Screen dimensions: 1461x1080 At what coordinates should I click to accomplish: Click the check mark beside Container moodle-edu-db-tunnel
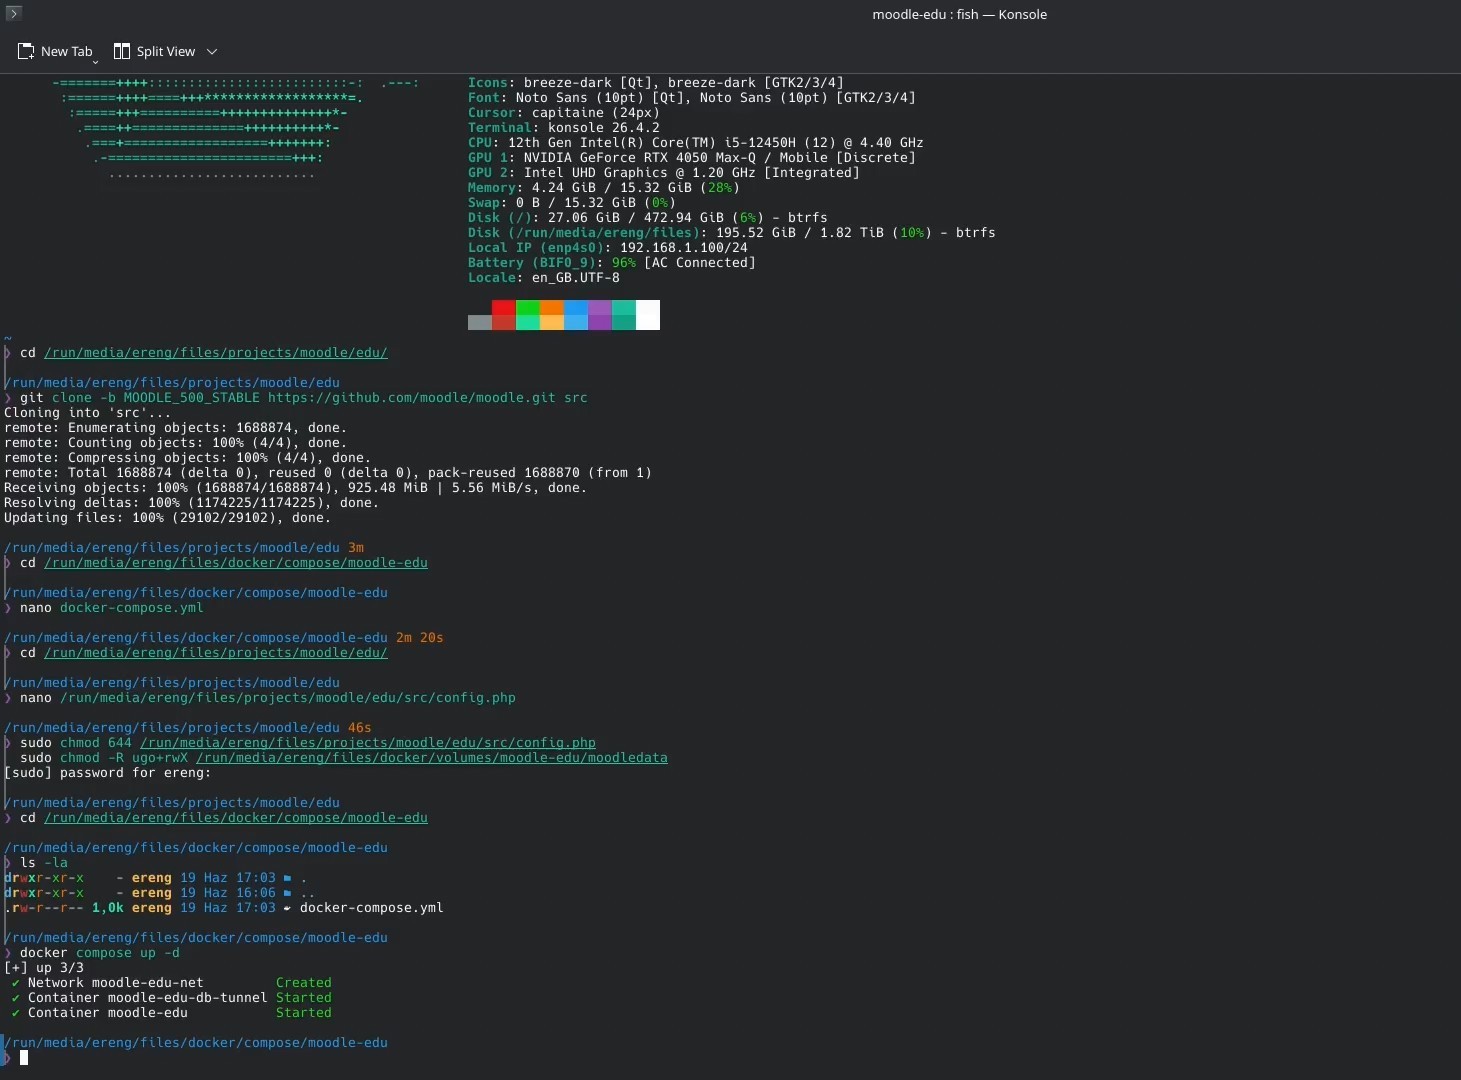click(x=15, y=998)
